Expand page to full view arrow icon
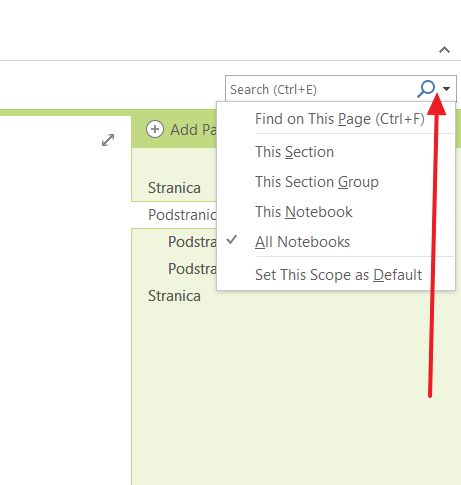461x485 pixels. point(108,140)
